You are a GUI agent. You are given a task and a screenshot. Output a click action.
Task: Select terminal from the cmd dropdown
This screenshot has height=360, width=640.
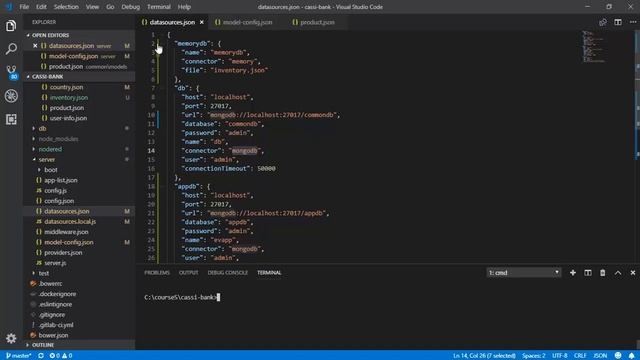coord(524,273)
